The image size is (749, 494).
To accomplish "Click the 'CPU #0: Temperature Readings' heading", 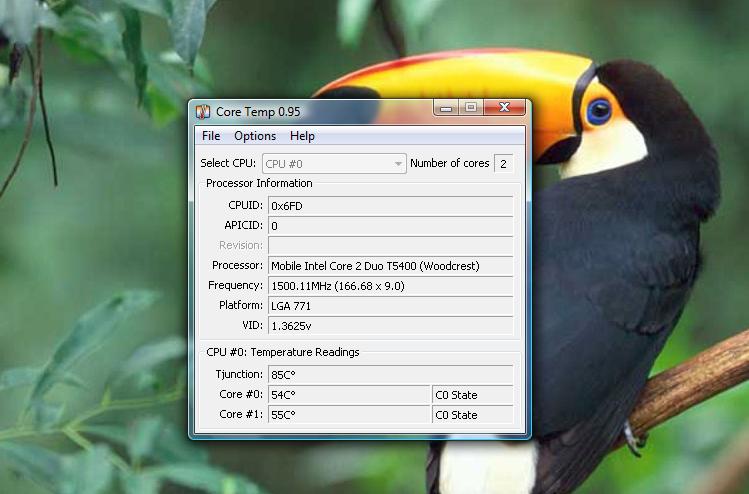I will [283, 352].
